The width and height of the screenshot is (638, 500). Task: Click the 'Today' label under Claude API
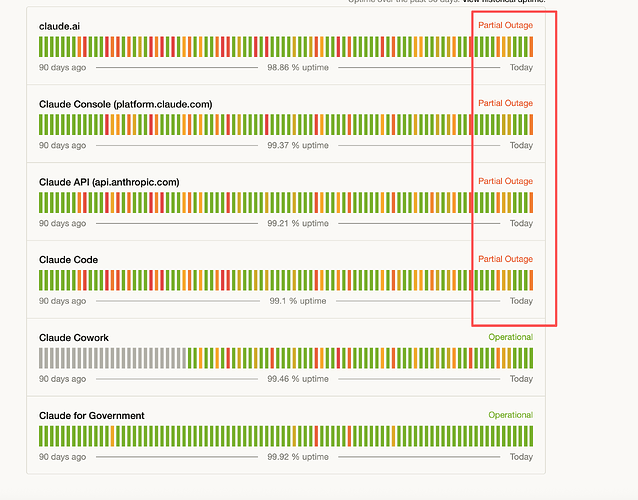[x=521, y=223]
